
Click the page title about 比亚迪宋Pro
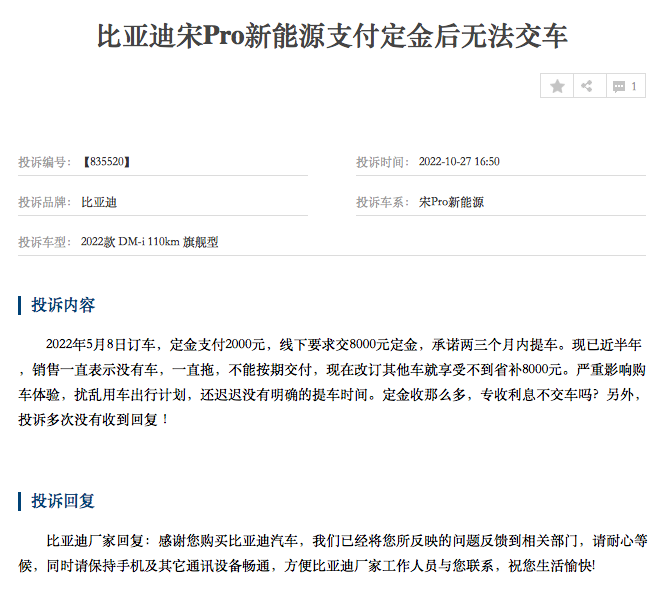tap(332, 37)
